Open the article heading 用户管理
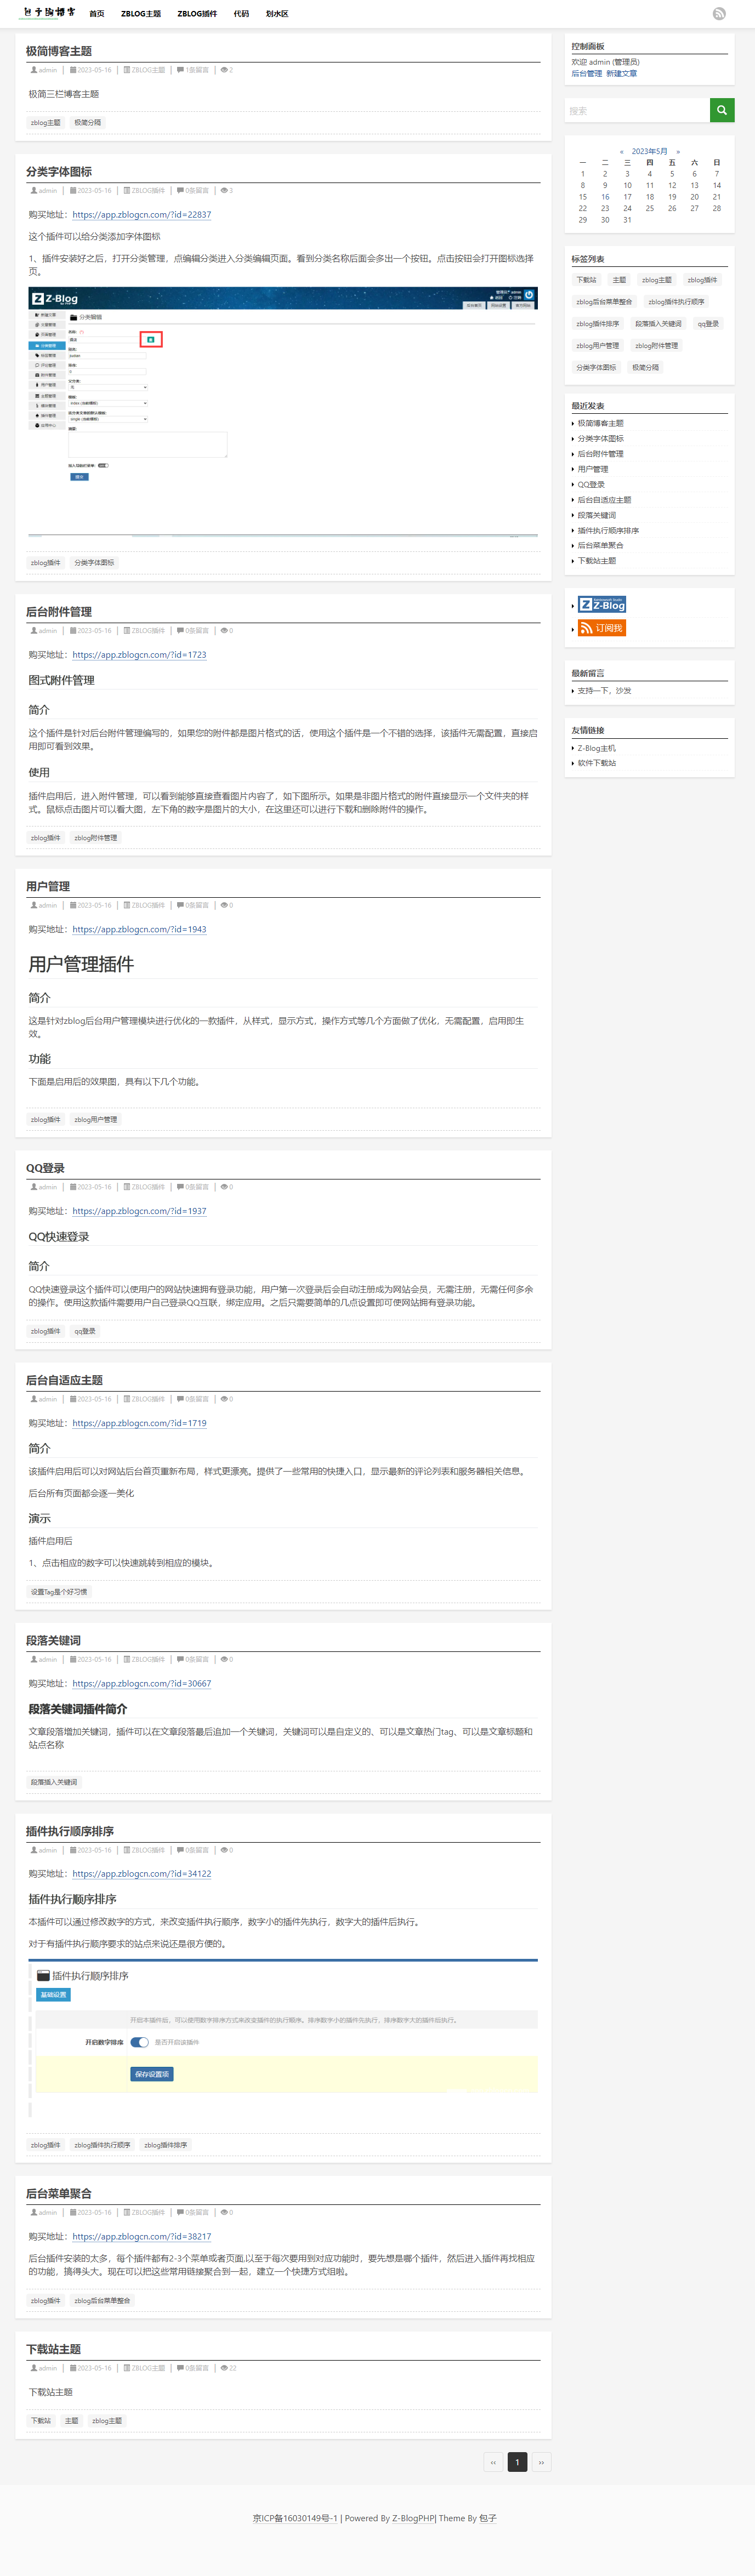 [48, 886]
